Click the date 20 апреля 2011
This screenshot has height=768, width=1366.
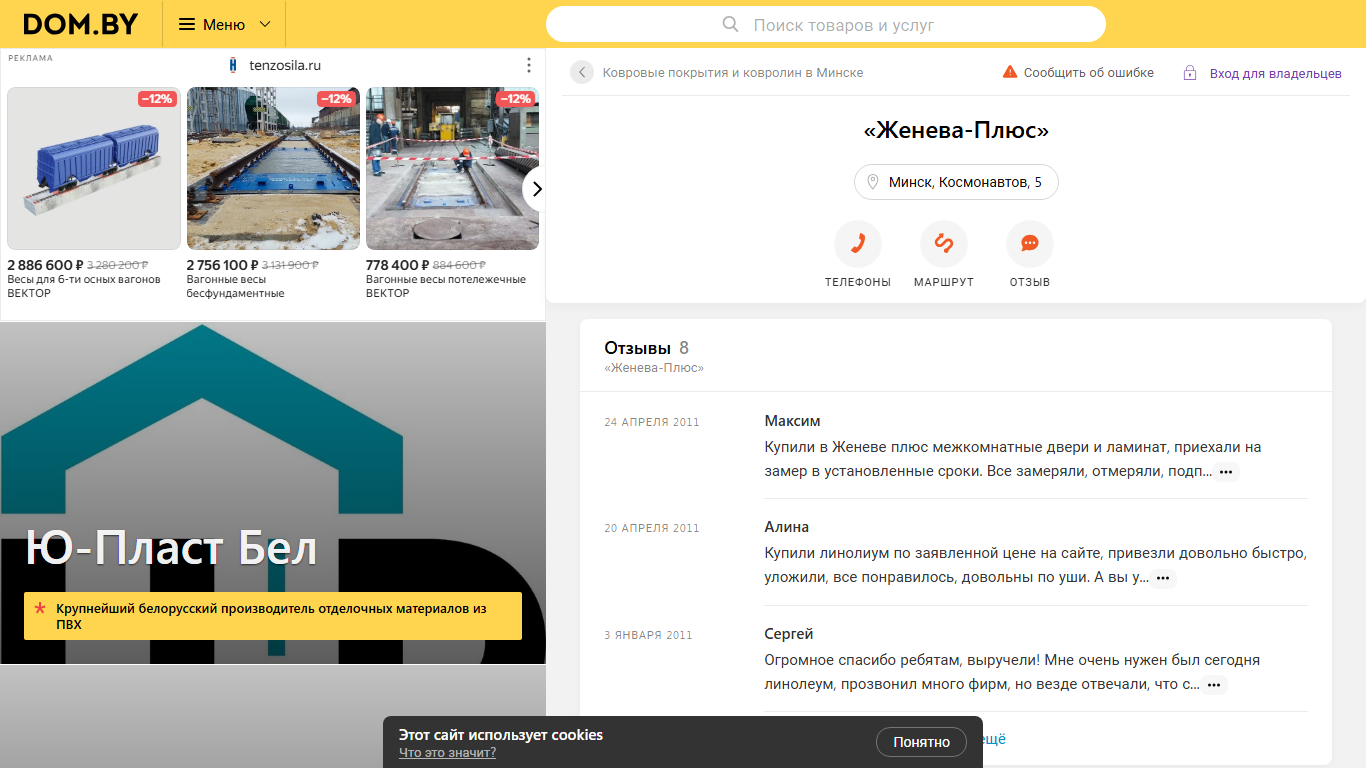652,528
